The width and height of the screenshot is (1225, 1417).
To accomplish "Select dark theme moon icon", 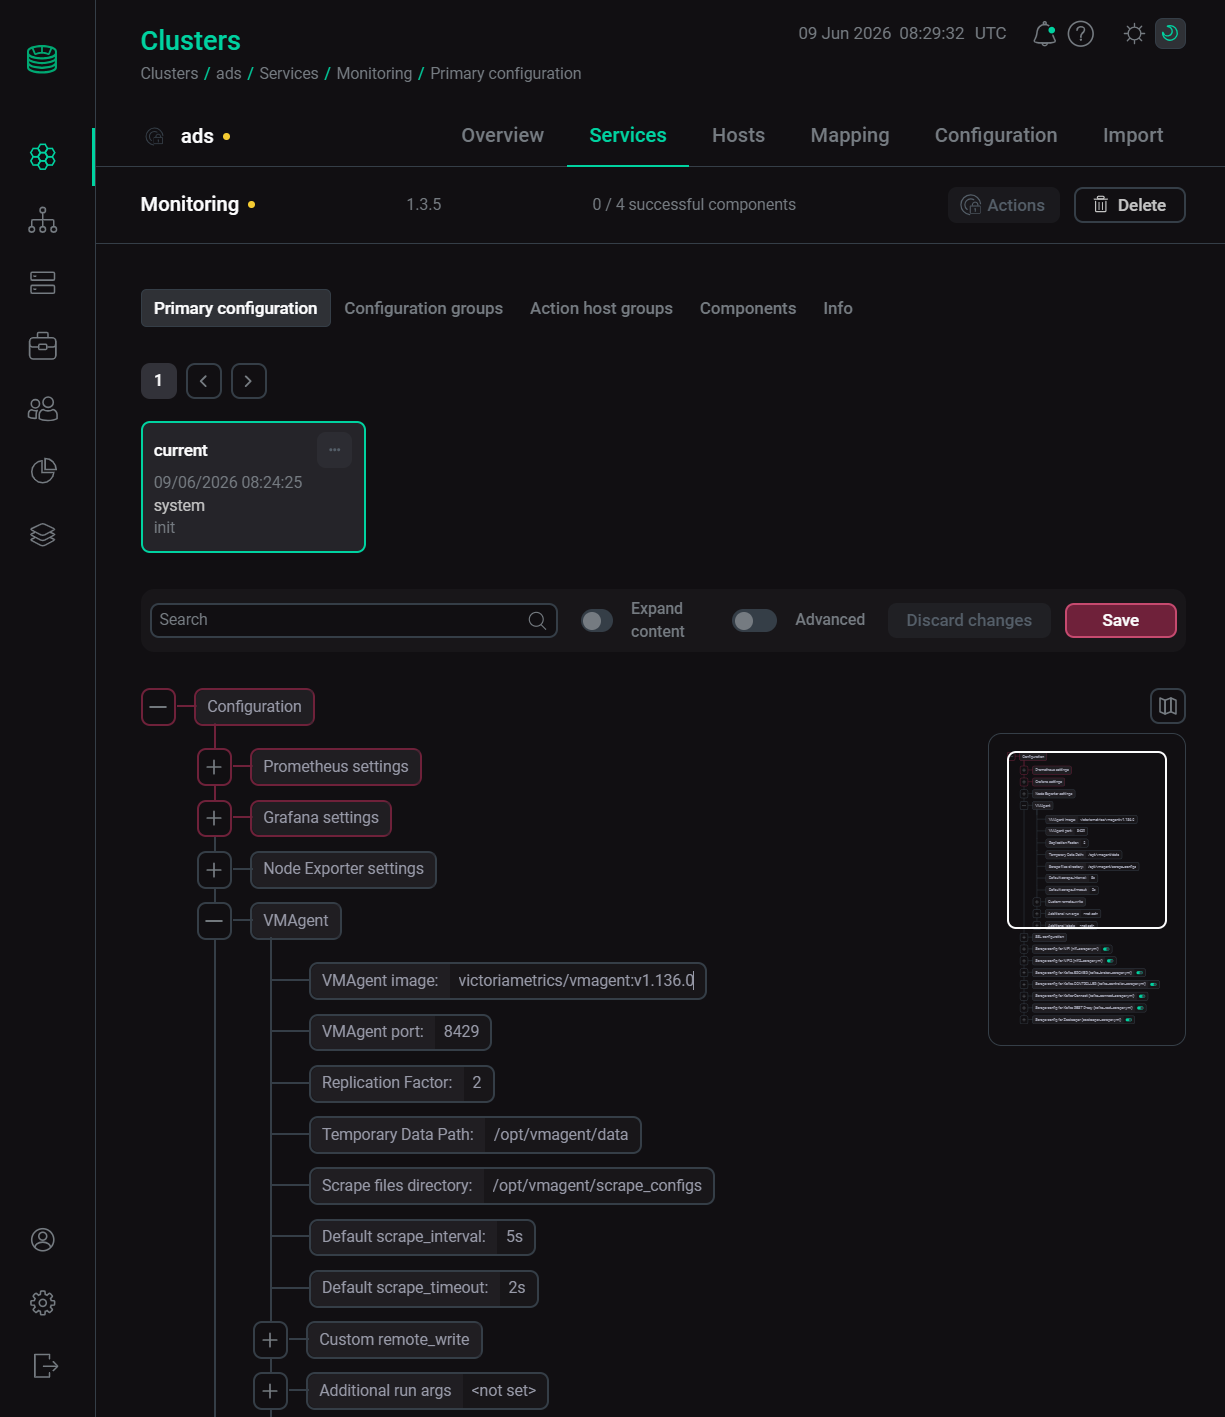I will [x=1170, y=34].
